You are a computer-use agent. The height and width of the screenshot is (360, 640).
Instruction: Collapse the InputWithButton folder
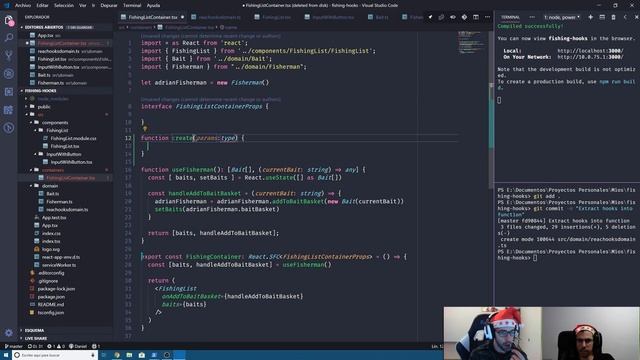pyautogui.click(x=64, y=154)
